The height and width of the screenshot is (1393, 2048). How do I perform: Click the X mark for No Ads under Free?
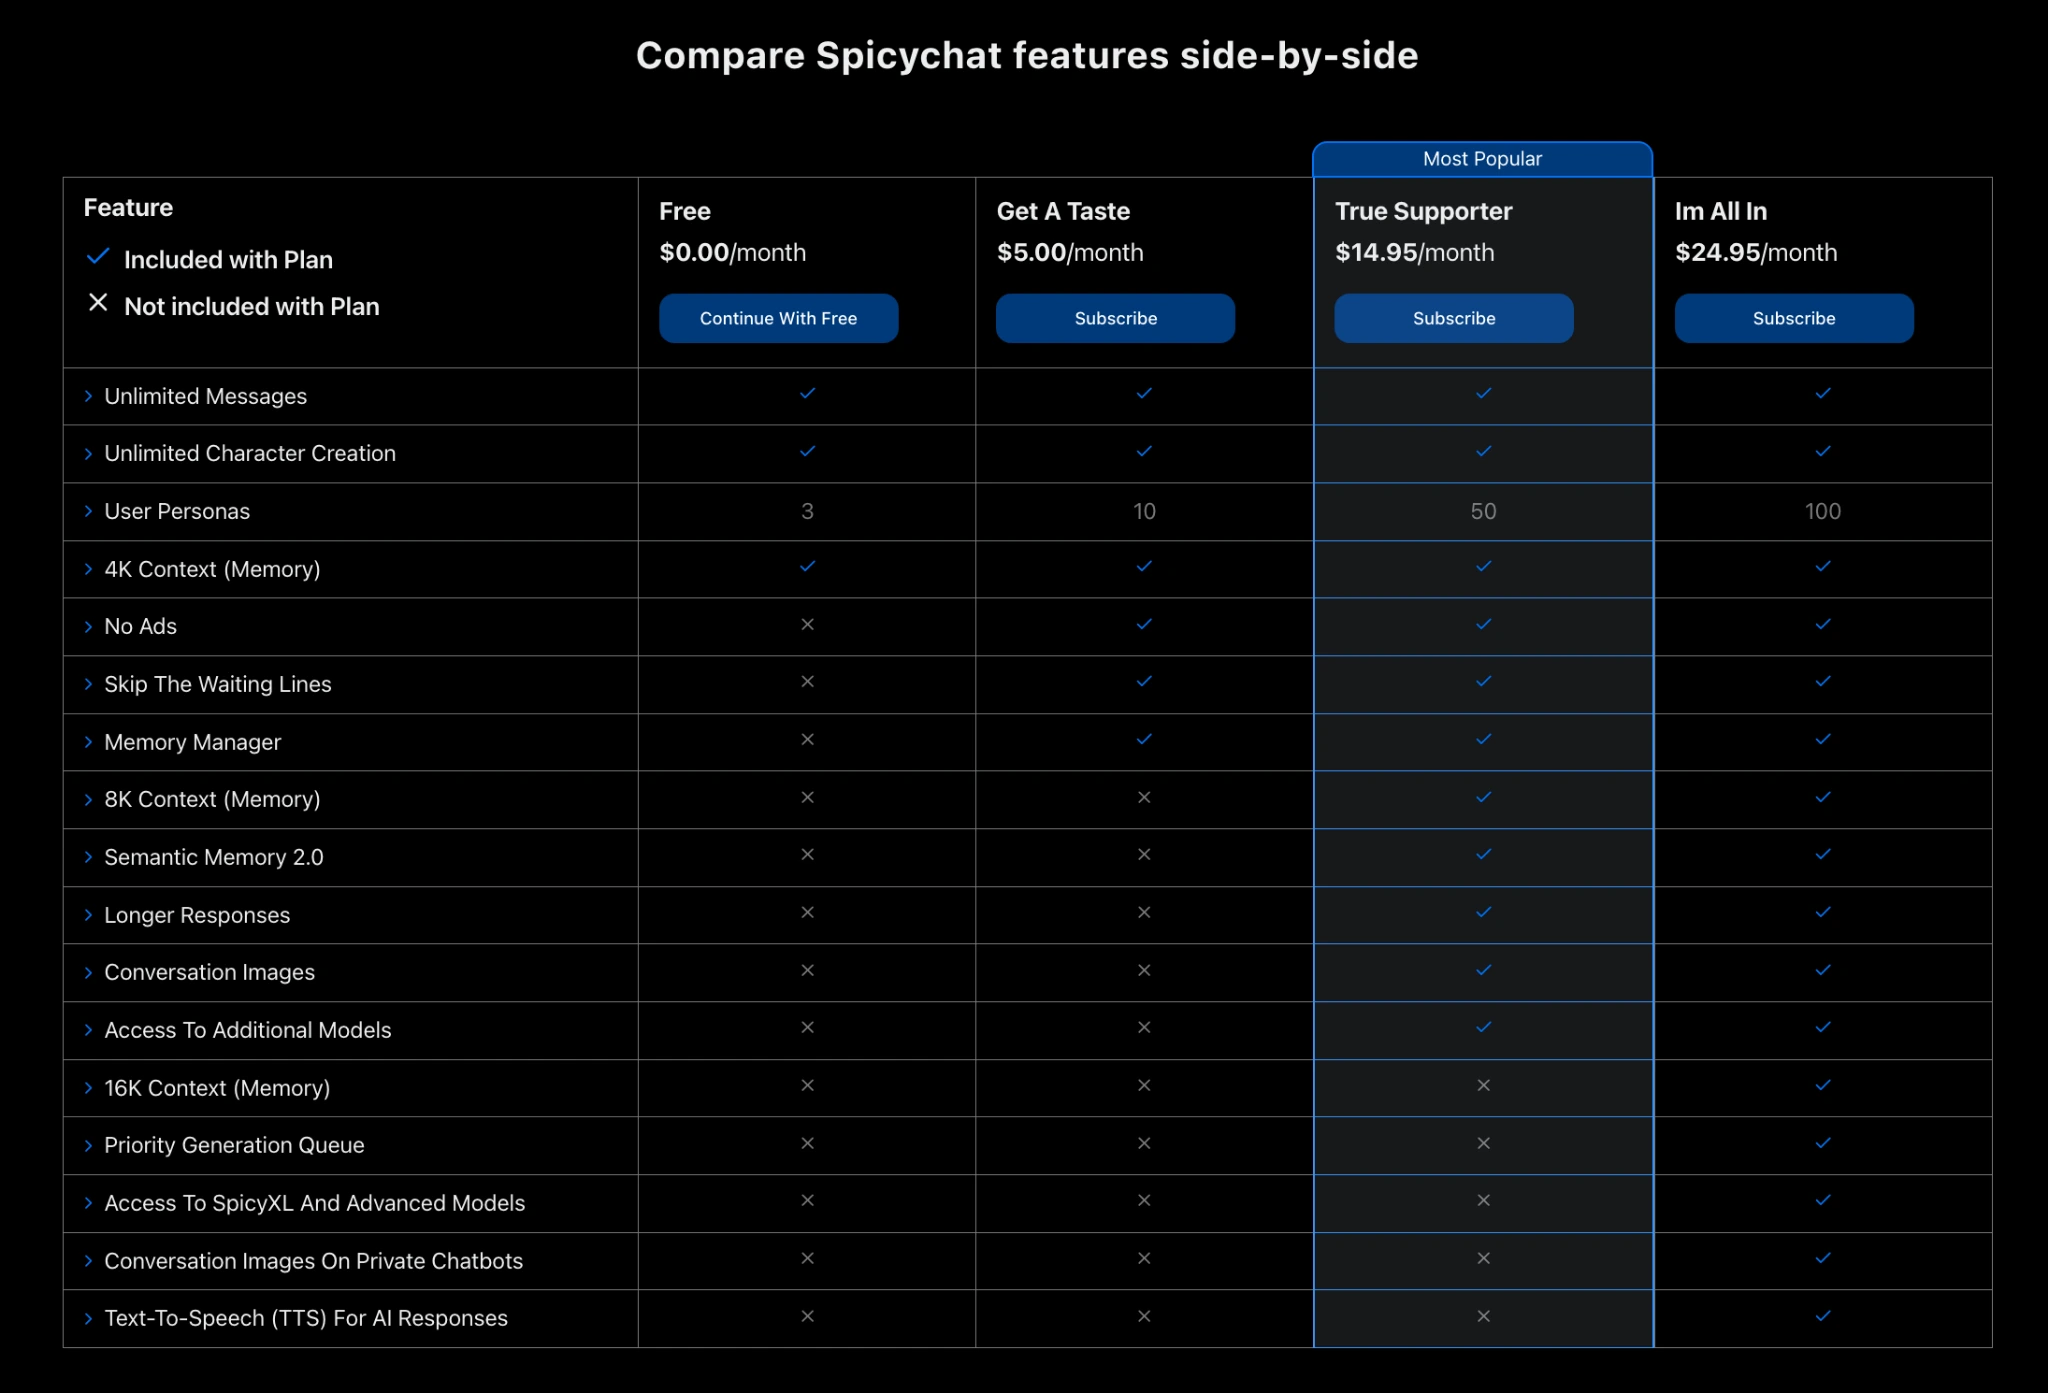click(x=807, y=625)
